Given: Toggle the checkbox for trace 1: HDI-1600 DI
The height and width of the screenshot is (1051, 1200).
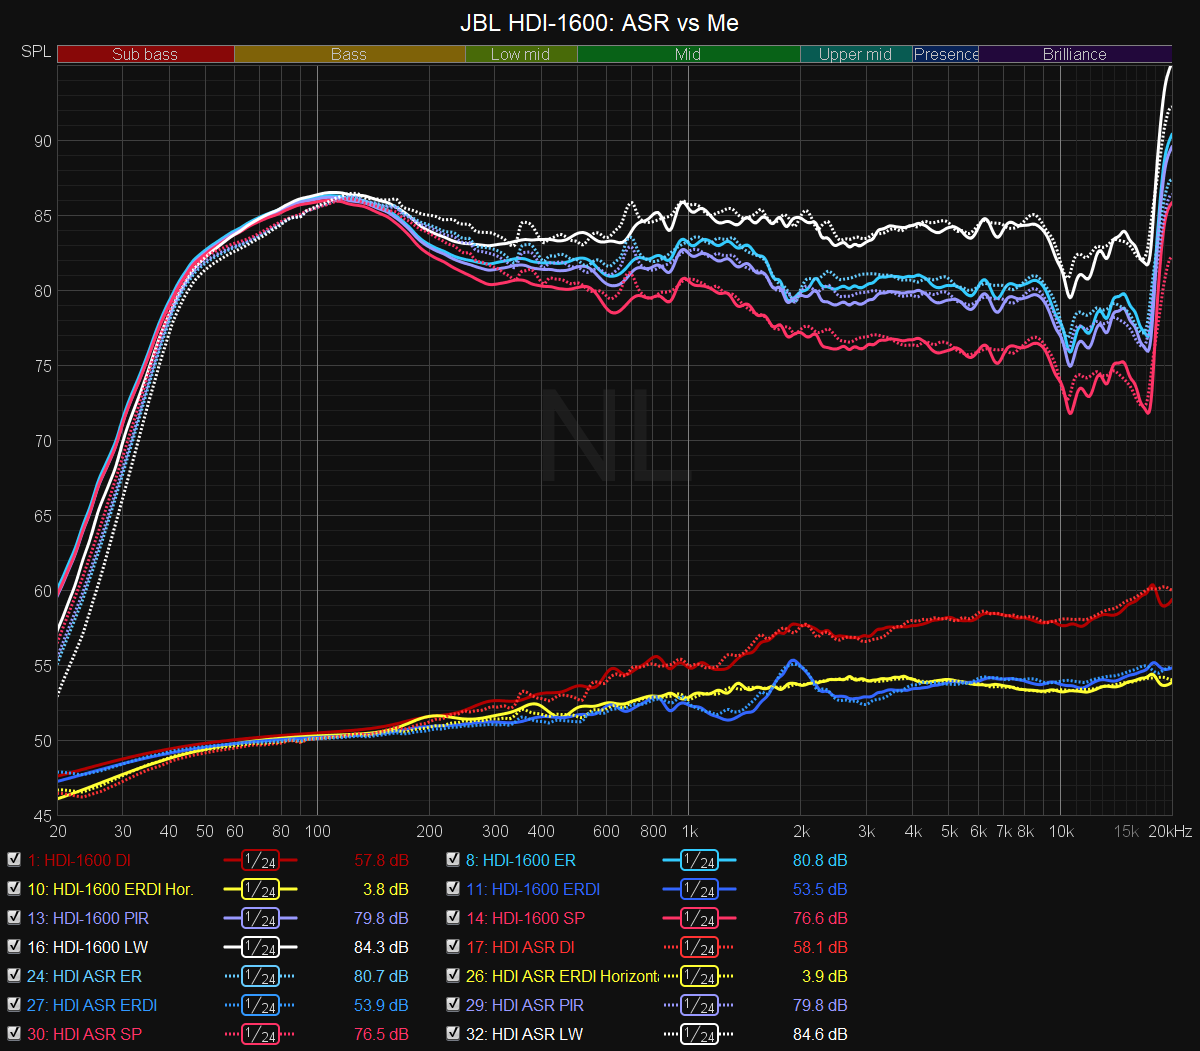Looking at the screenshot, I should (x=14, y=860).
